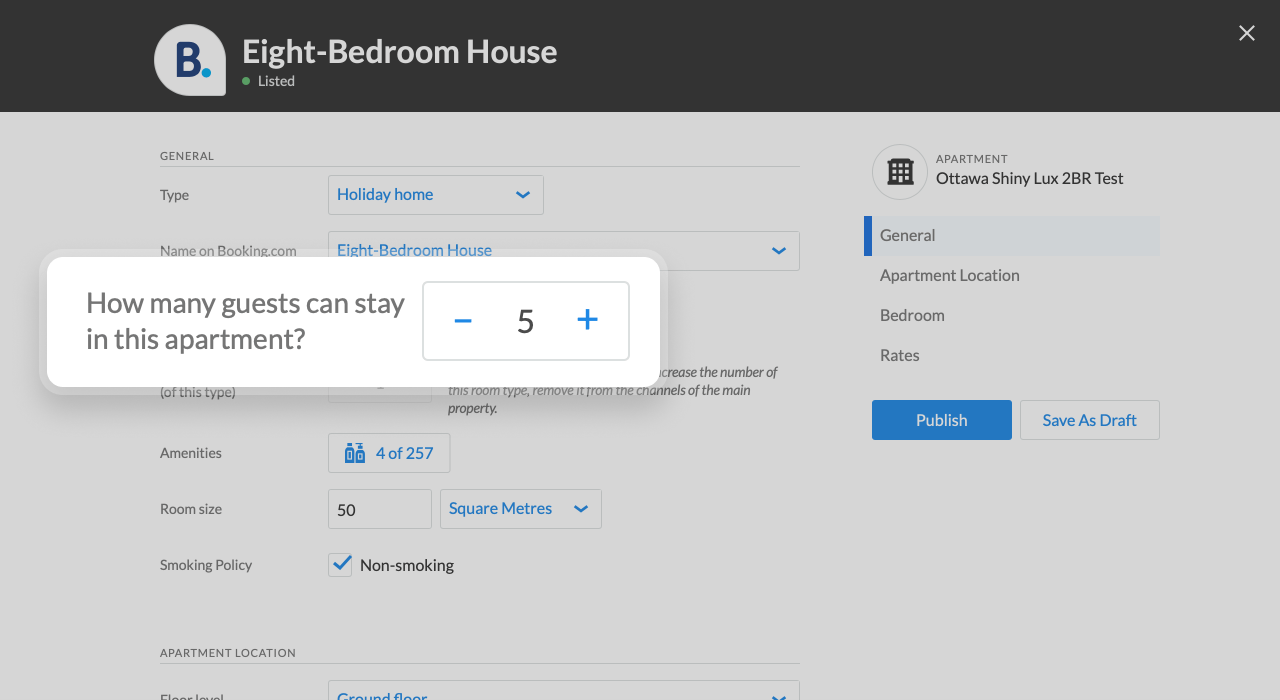Close the listing editor dialog
This screenshot has width=1280, height=700.
(1247, 33)
